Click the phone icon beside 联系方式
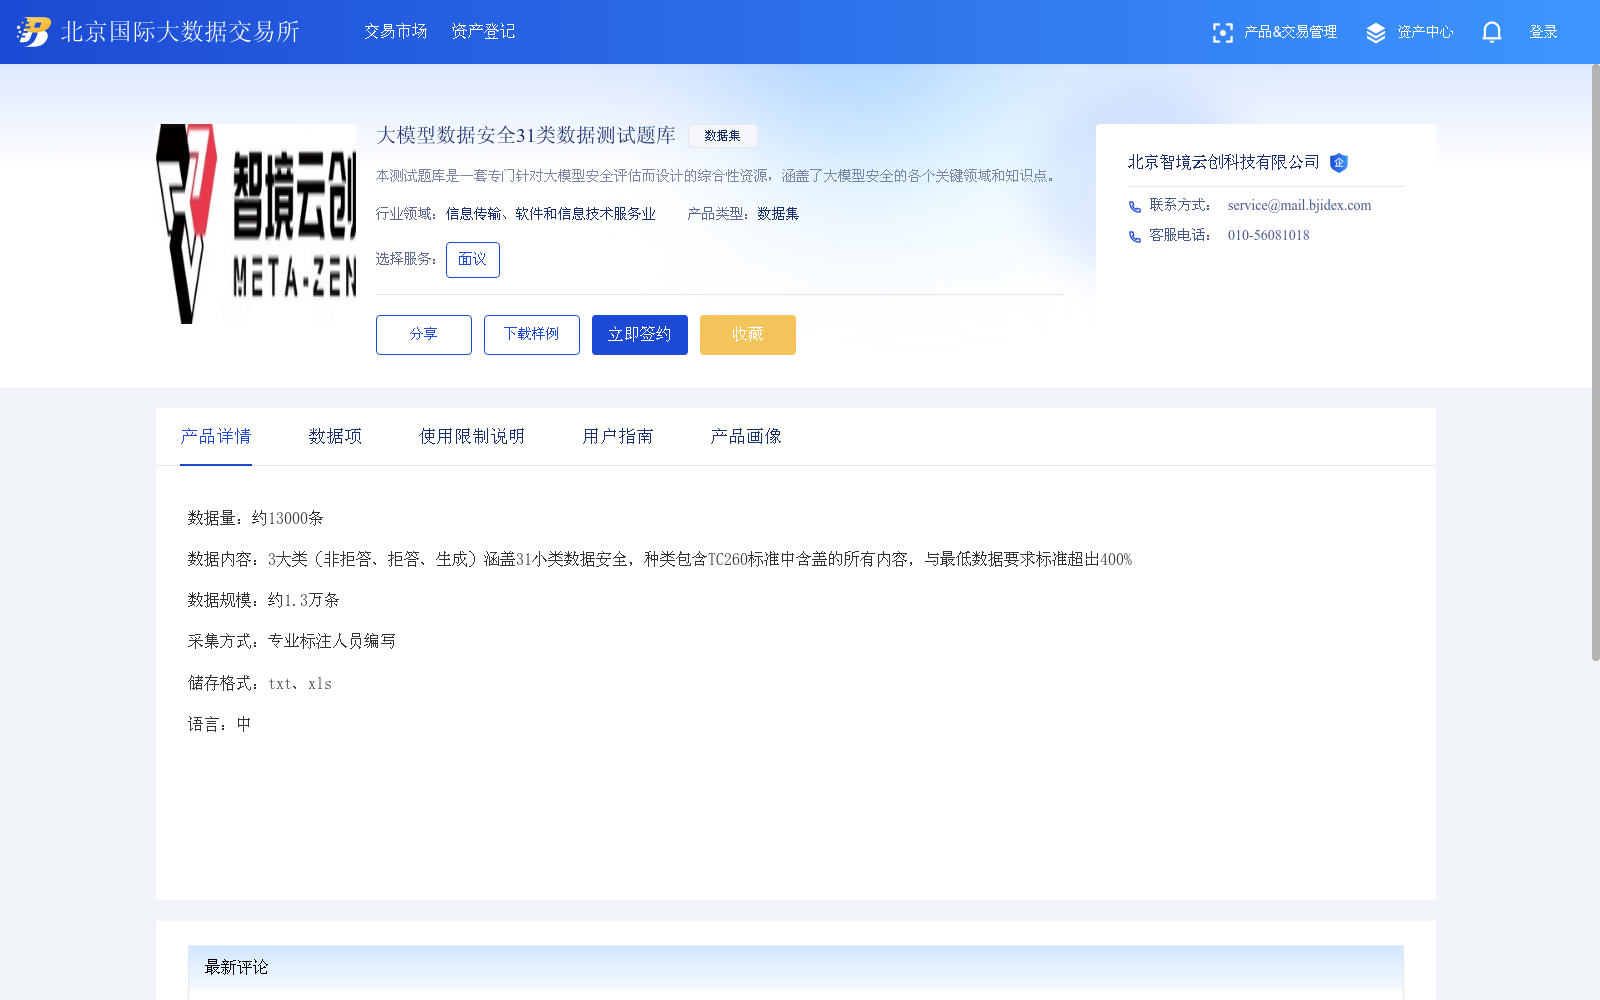1600x1000 pixels. point(1135,207)
